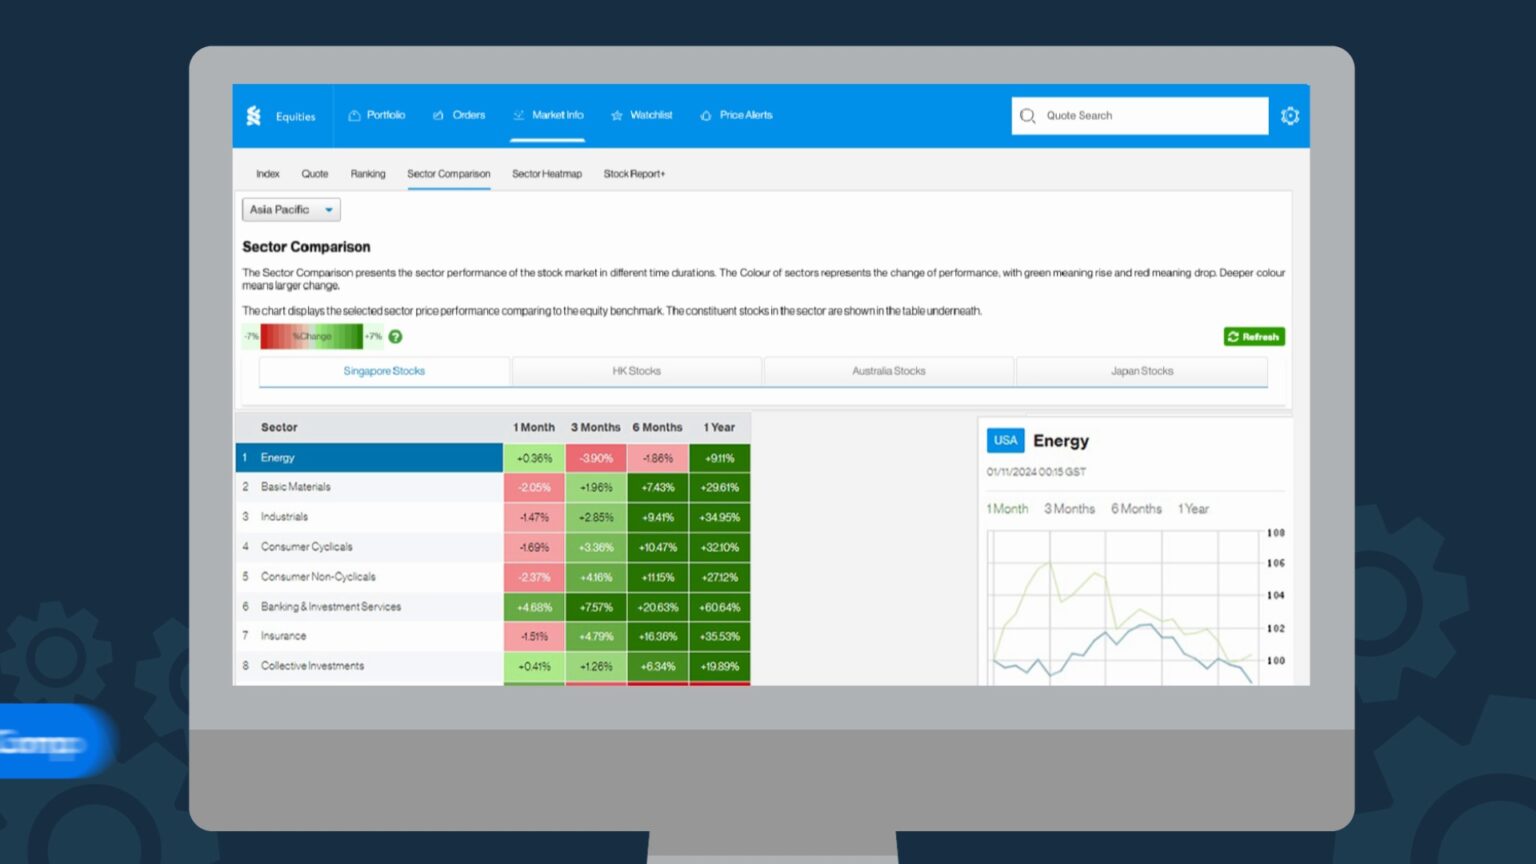1536x864 pixels.
Task: Switch to the Sector Heatmap tab
Action: click(547, 173)
